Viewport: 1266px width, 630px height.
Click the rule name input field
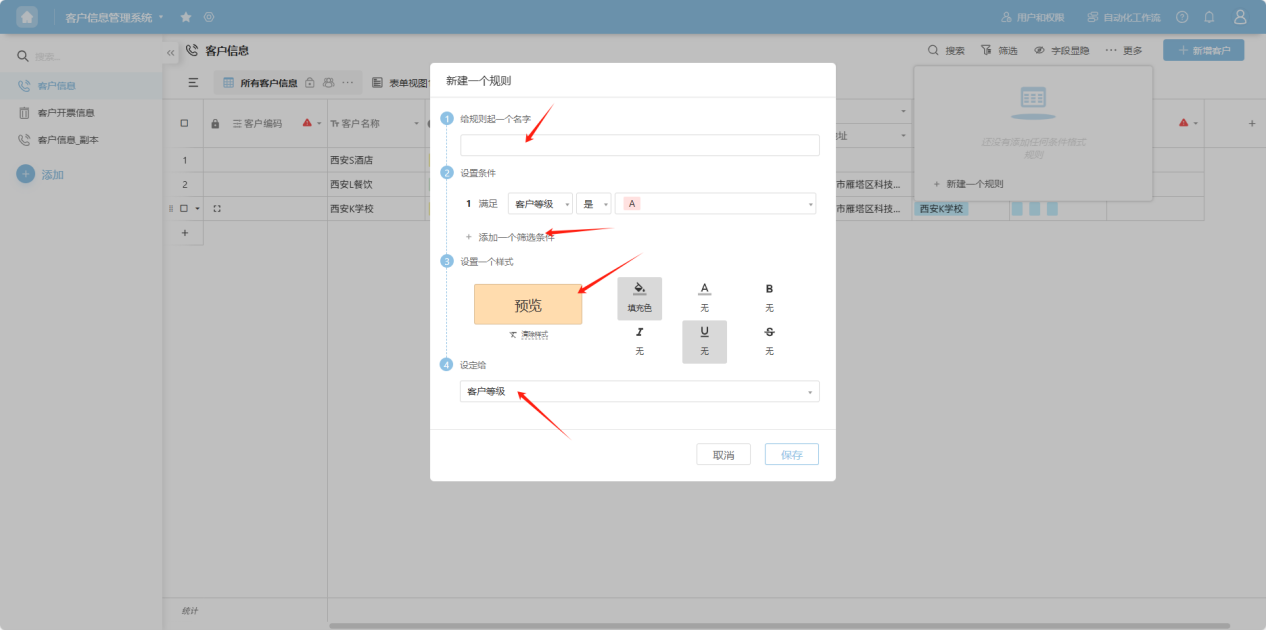click(x=639, y=146)
